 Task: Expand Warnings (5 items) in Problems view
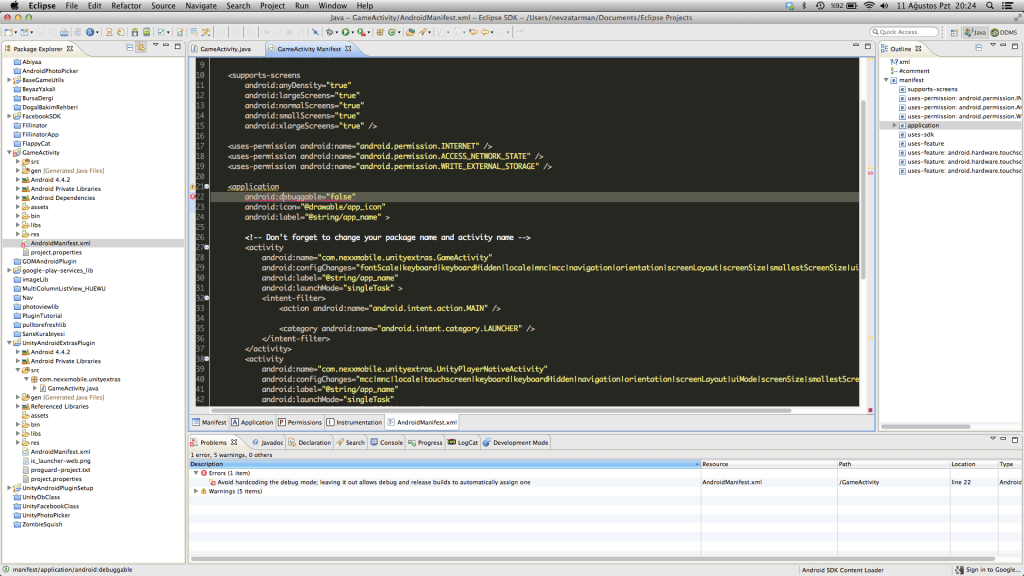[196, 490]
